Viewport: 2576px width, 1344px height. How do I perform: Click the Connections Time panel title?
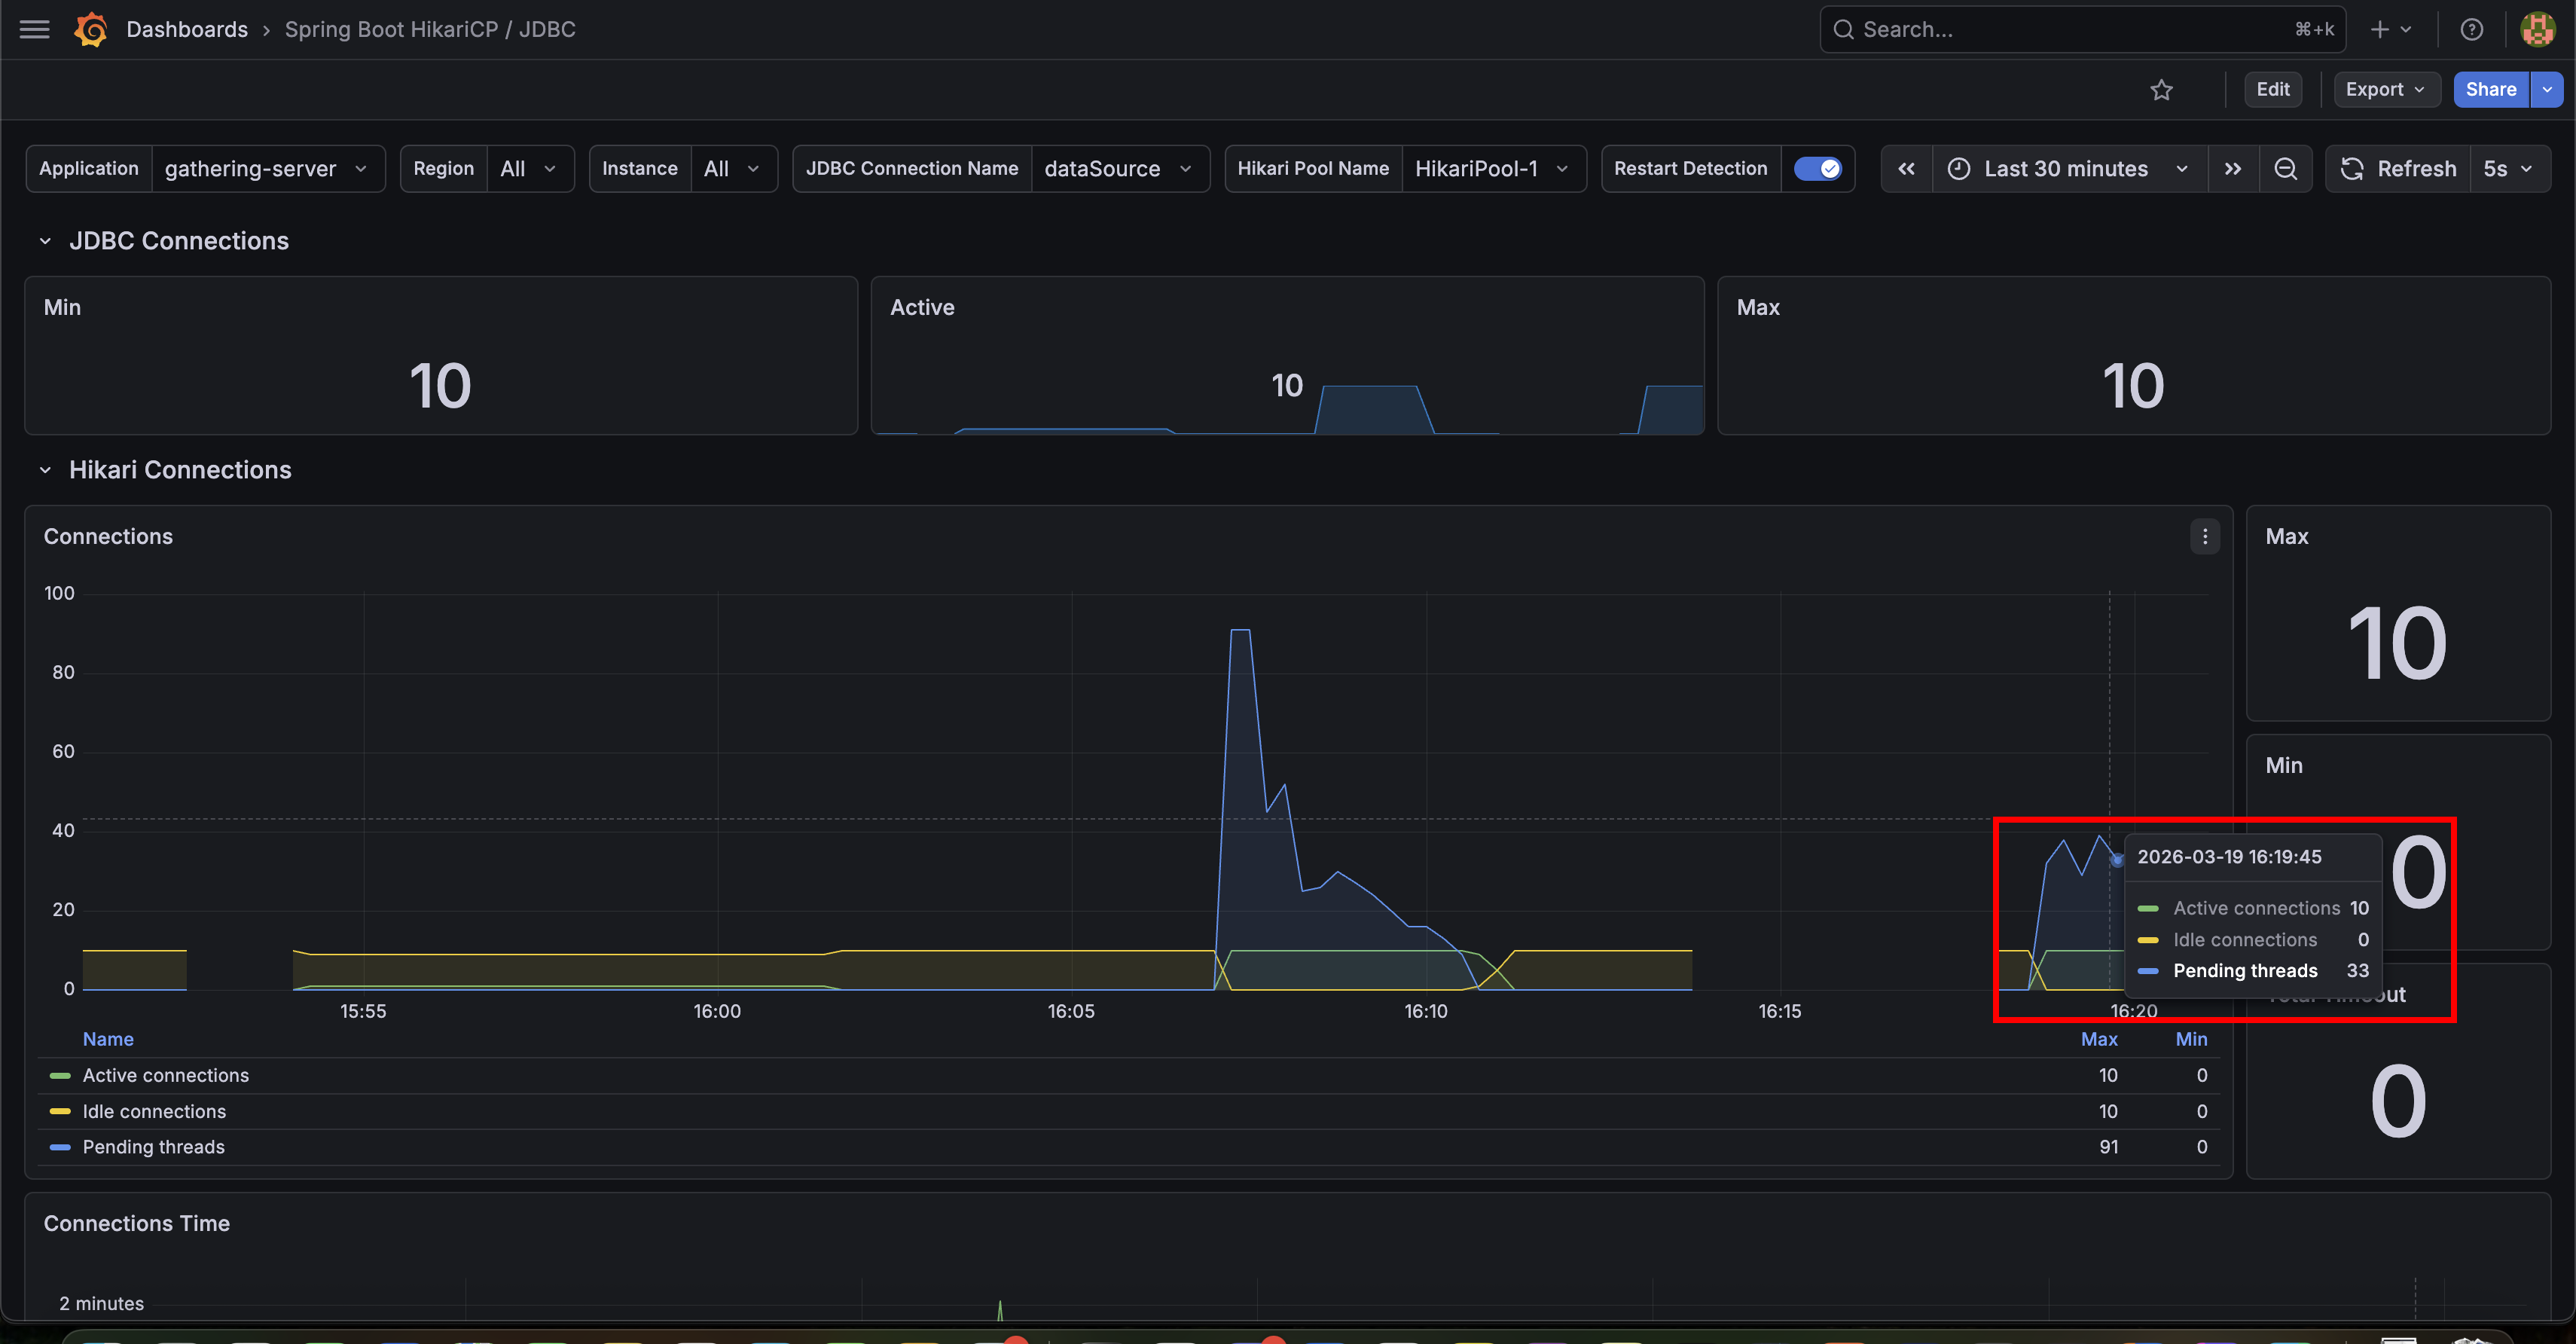(137, 1223)
